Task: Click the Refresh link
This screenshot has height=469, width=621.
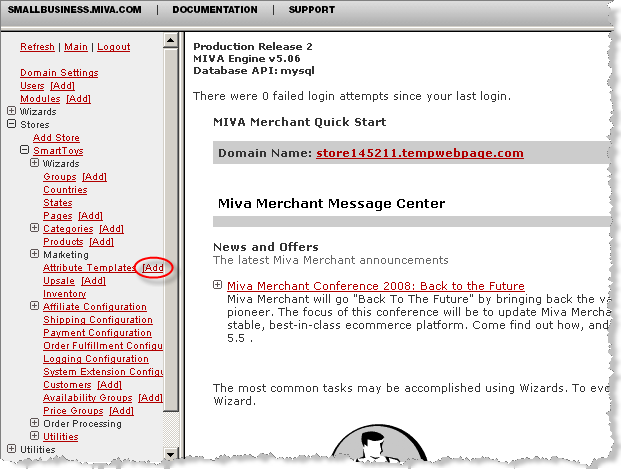Action: [37, 47]
